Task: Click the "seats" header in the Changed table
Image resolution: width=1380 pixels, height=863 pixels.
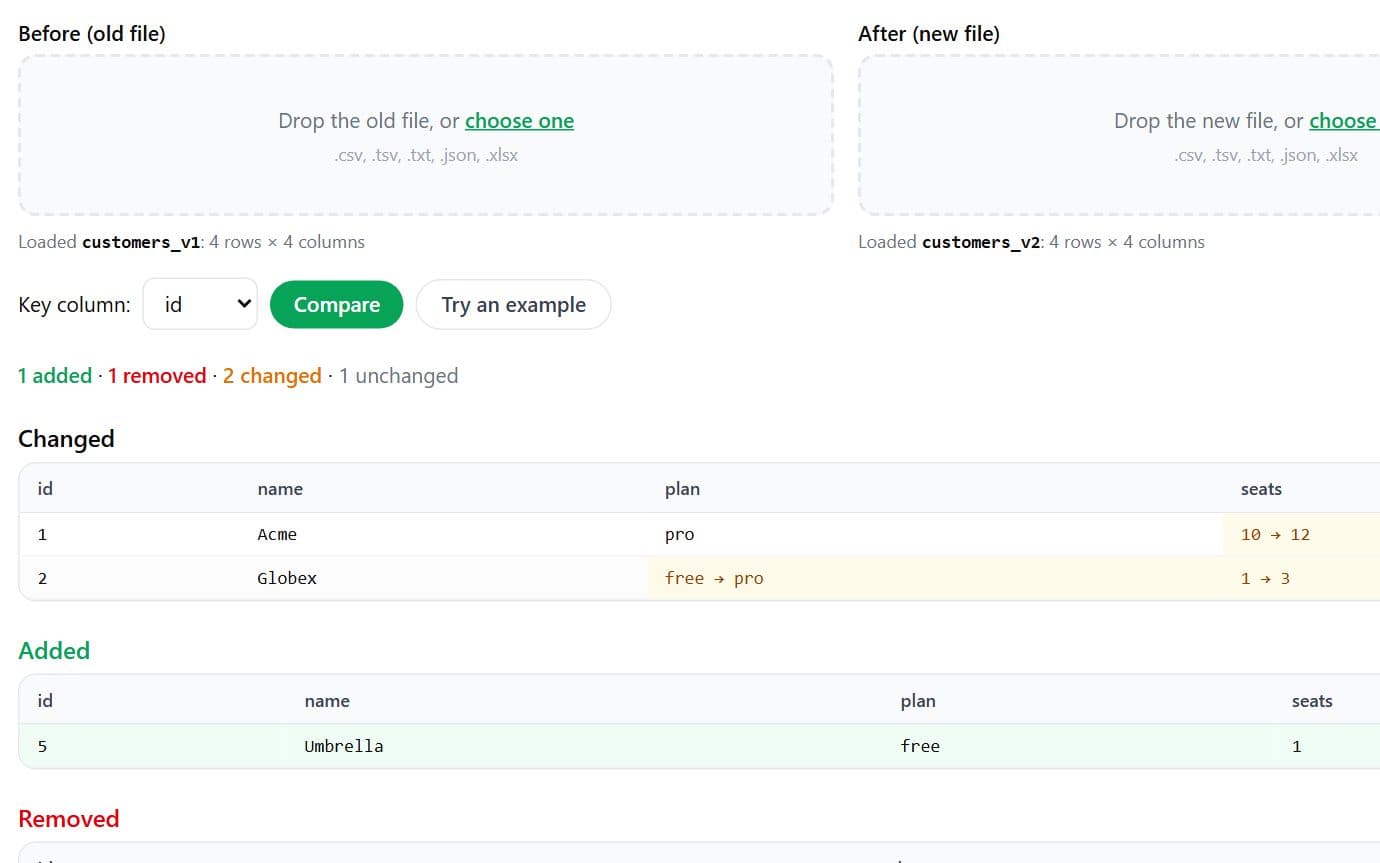Action: (x=1261, y=489)
